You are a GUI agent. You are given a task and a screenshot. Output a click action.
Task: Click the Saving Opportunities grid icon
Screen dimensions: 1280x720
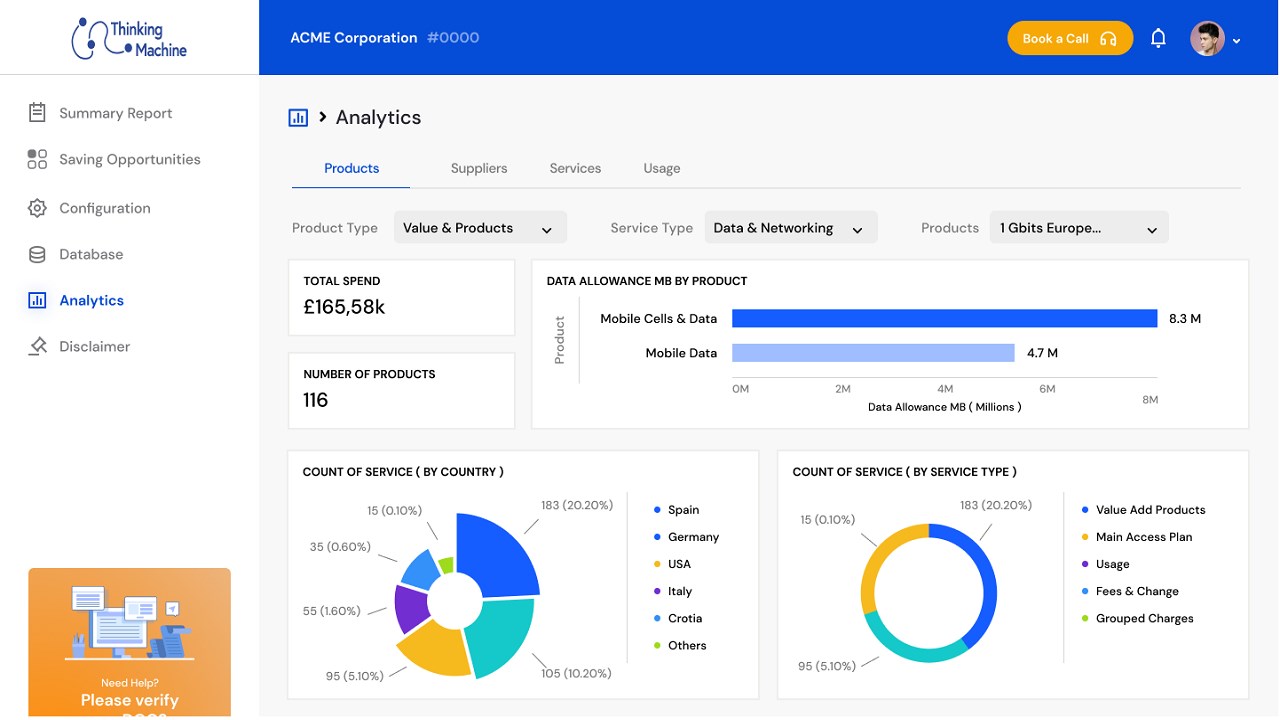click(37, 159)
